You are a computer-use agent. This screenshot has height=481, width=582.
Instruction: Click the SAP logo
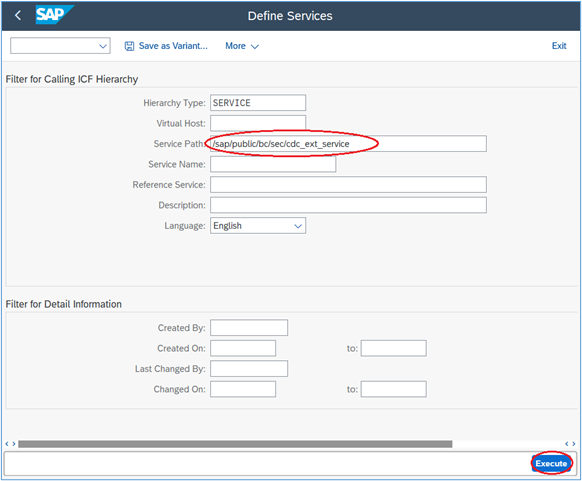(54, 15)
